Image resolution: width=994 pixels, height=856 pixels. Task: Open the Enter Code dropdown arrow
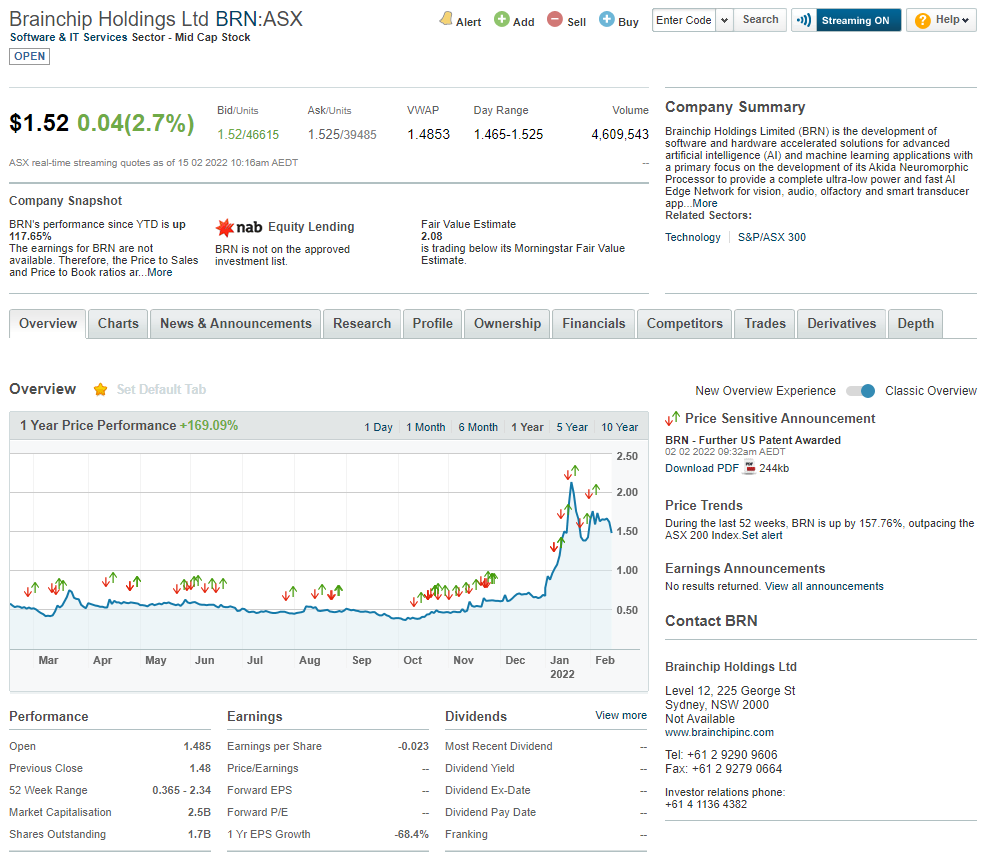724,20
